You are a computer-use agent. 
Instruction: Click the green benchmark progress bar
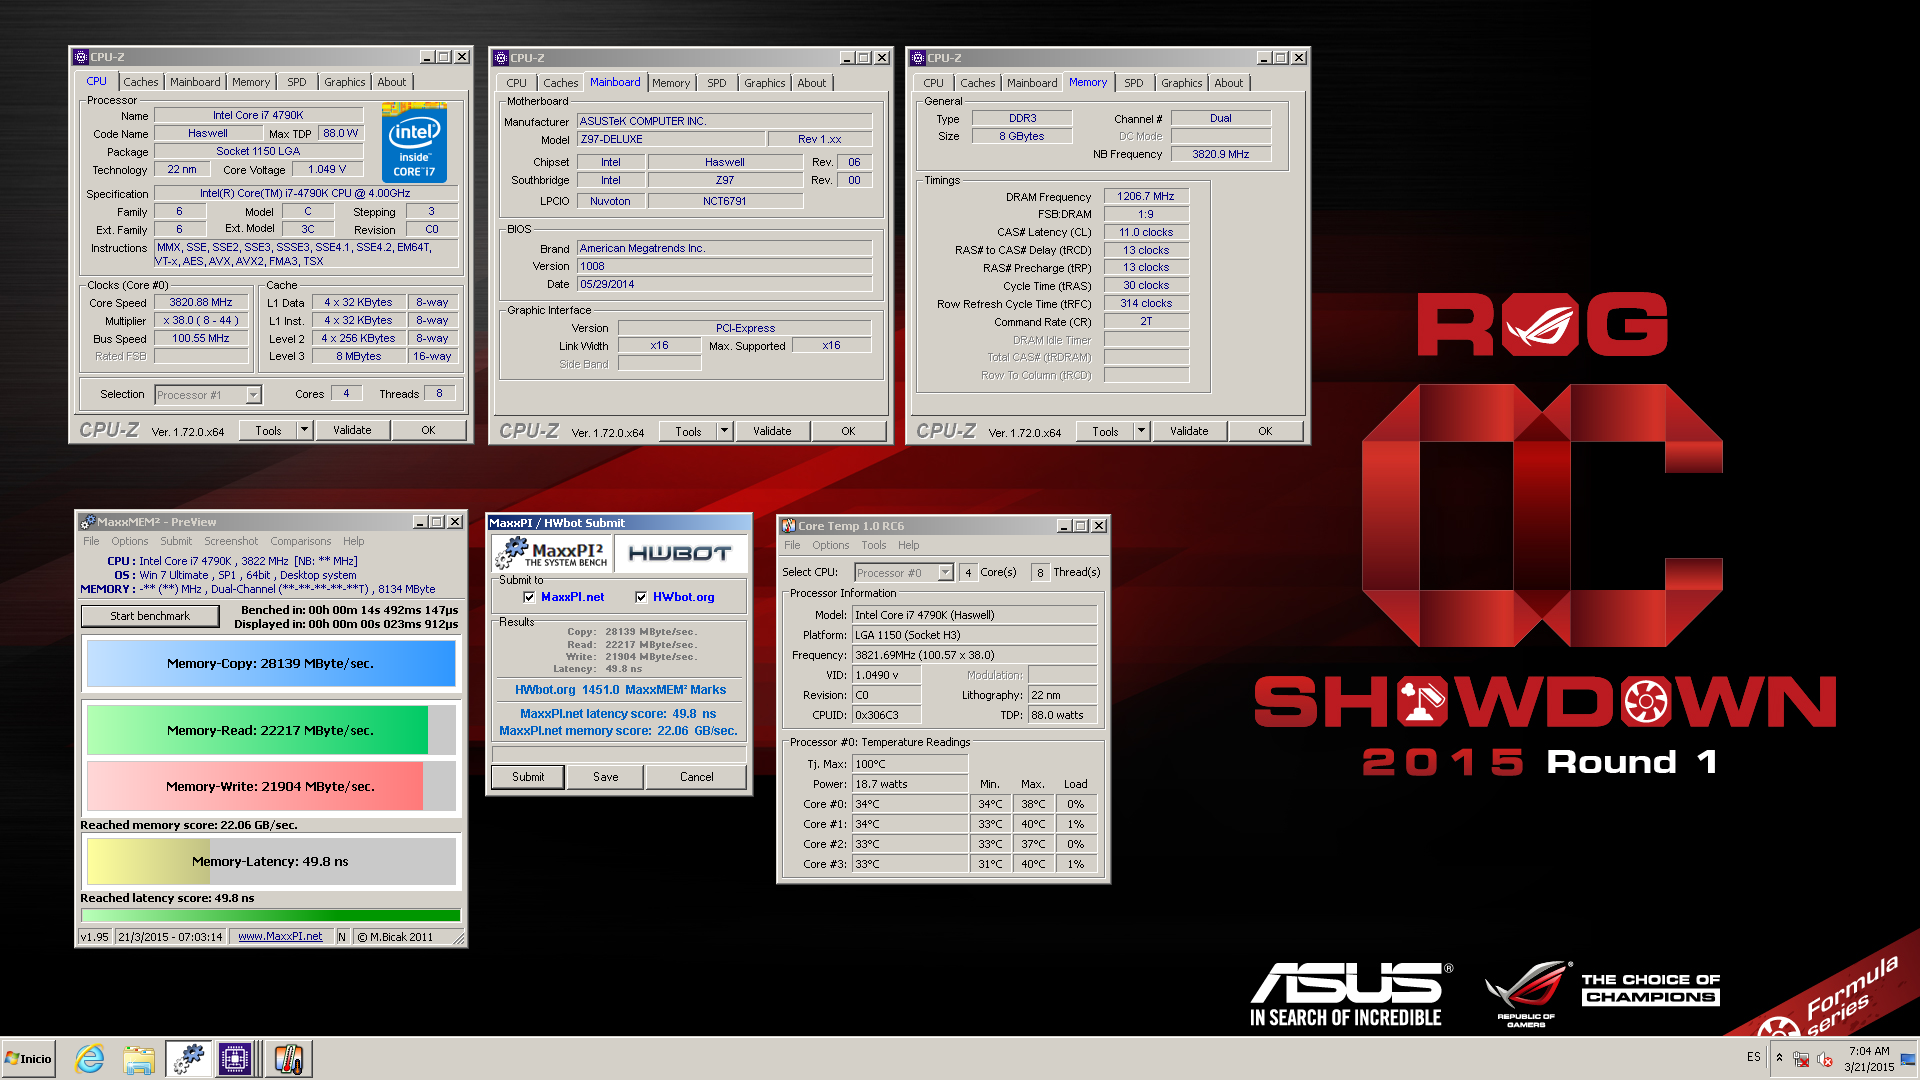coord(271,915)
